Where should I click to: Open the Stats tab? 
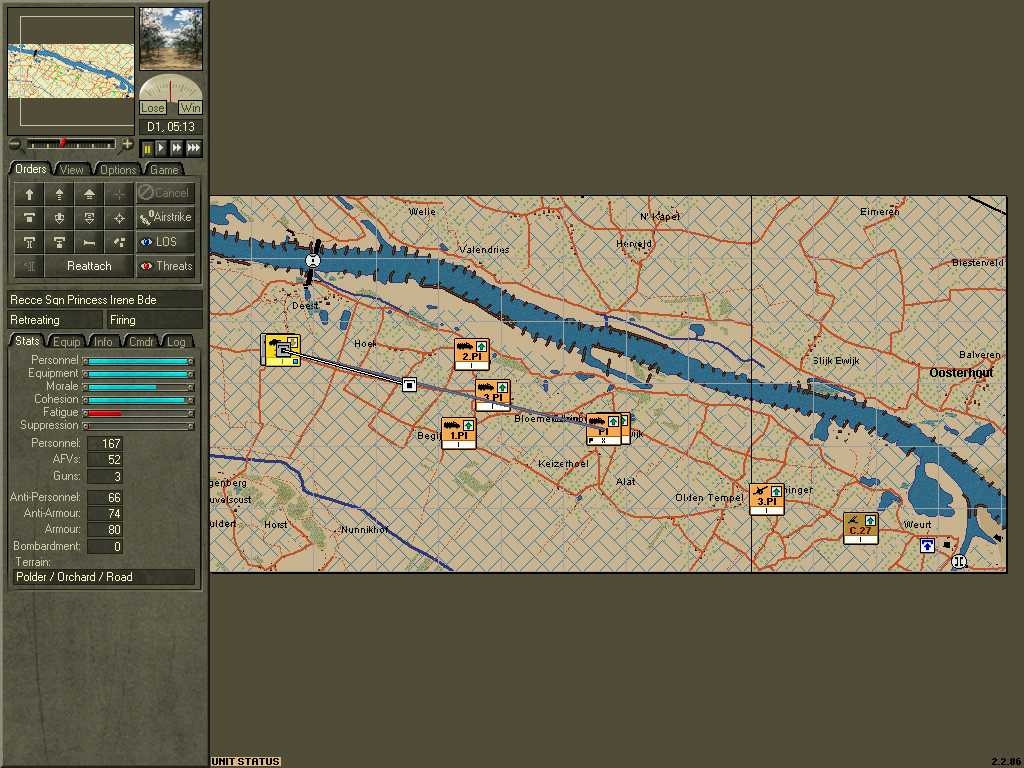point(27,341)
